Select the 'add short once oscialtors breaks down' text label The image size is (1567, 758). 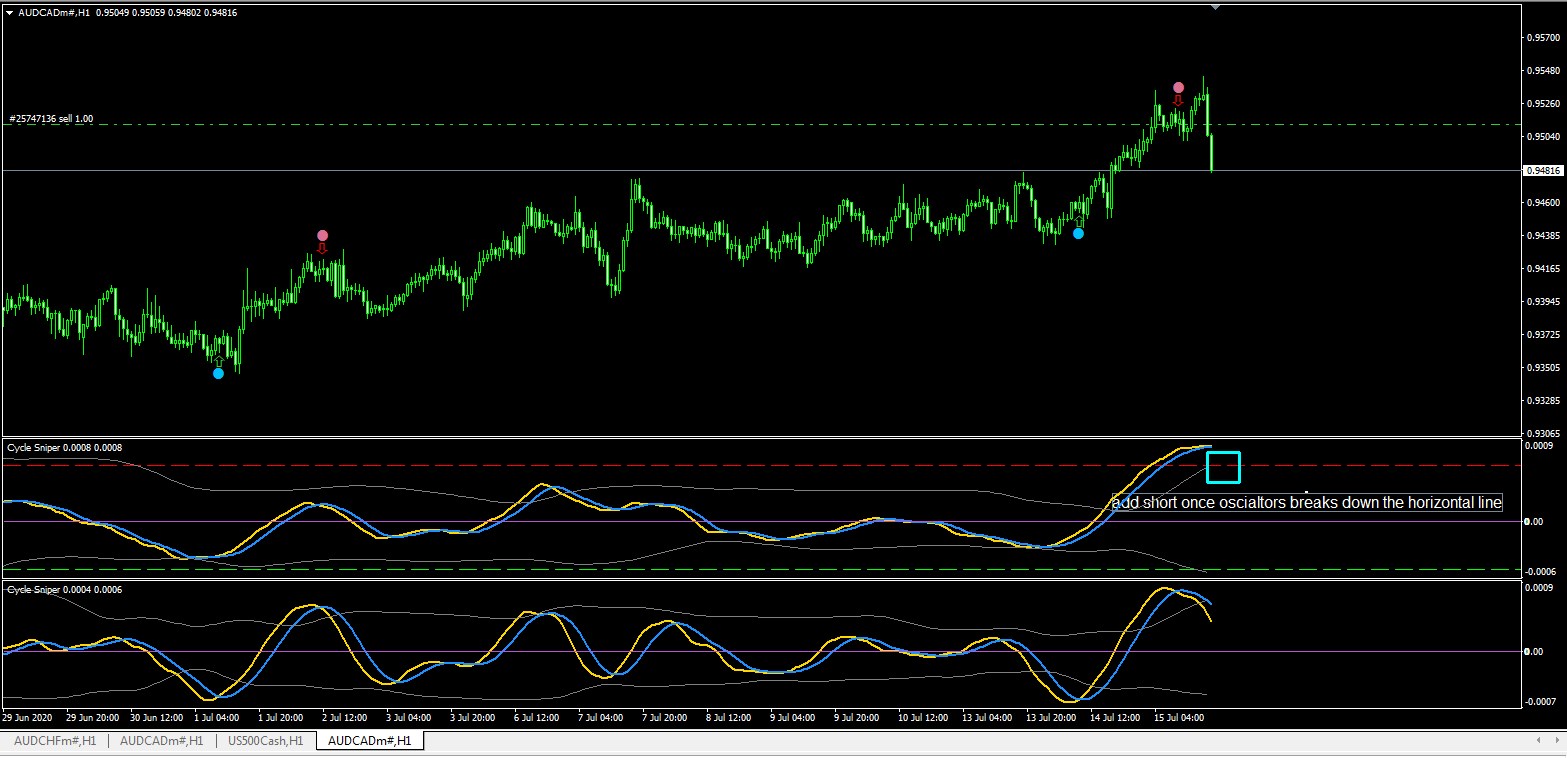click(x=1306, y=503)
